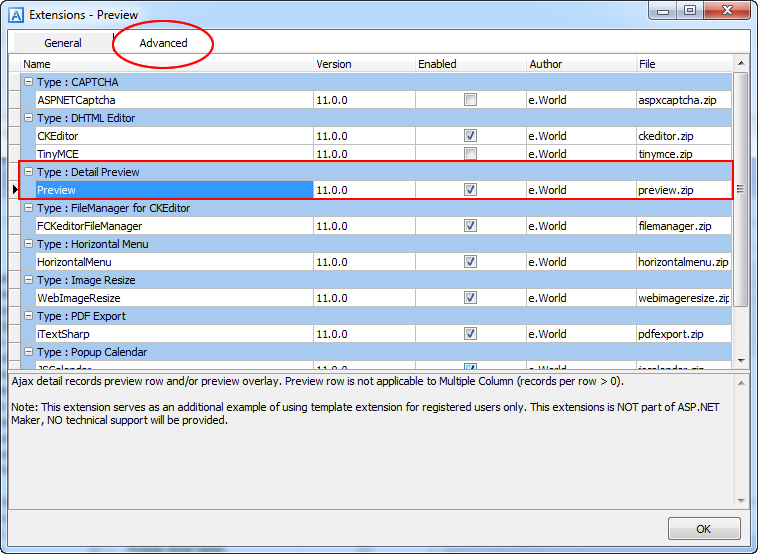Viewport: 758px width, 554px height.
Task: Close the Extensions - Preview window
Action: pyautogui.click(x=727, y=11)
